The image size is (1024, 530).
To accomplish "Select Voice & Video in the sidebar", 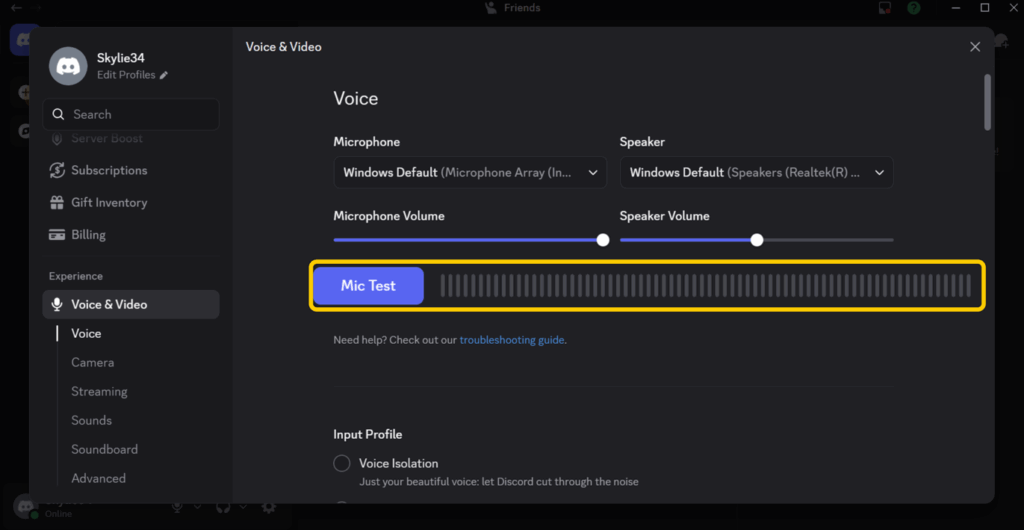I will 131,304.
